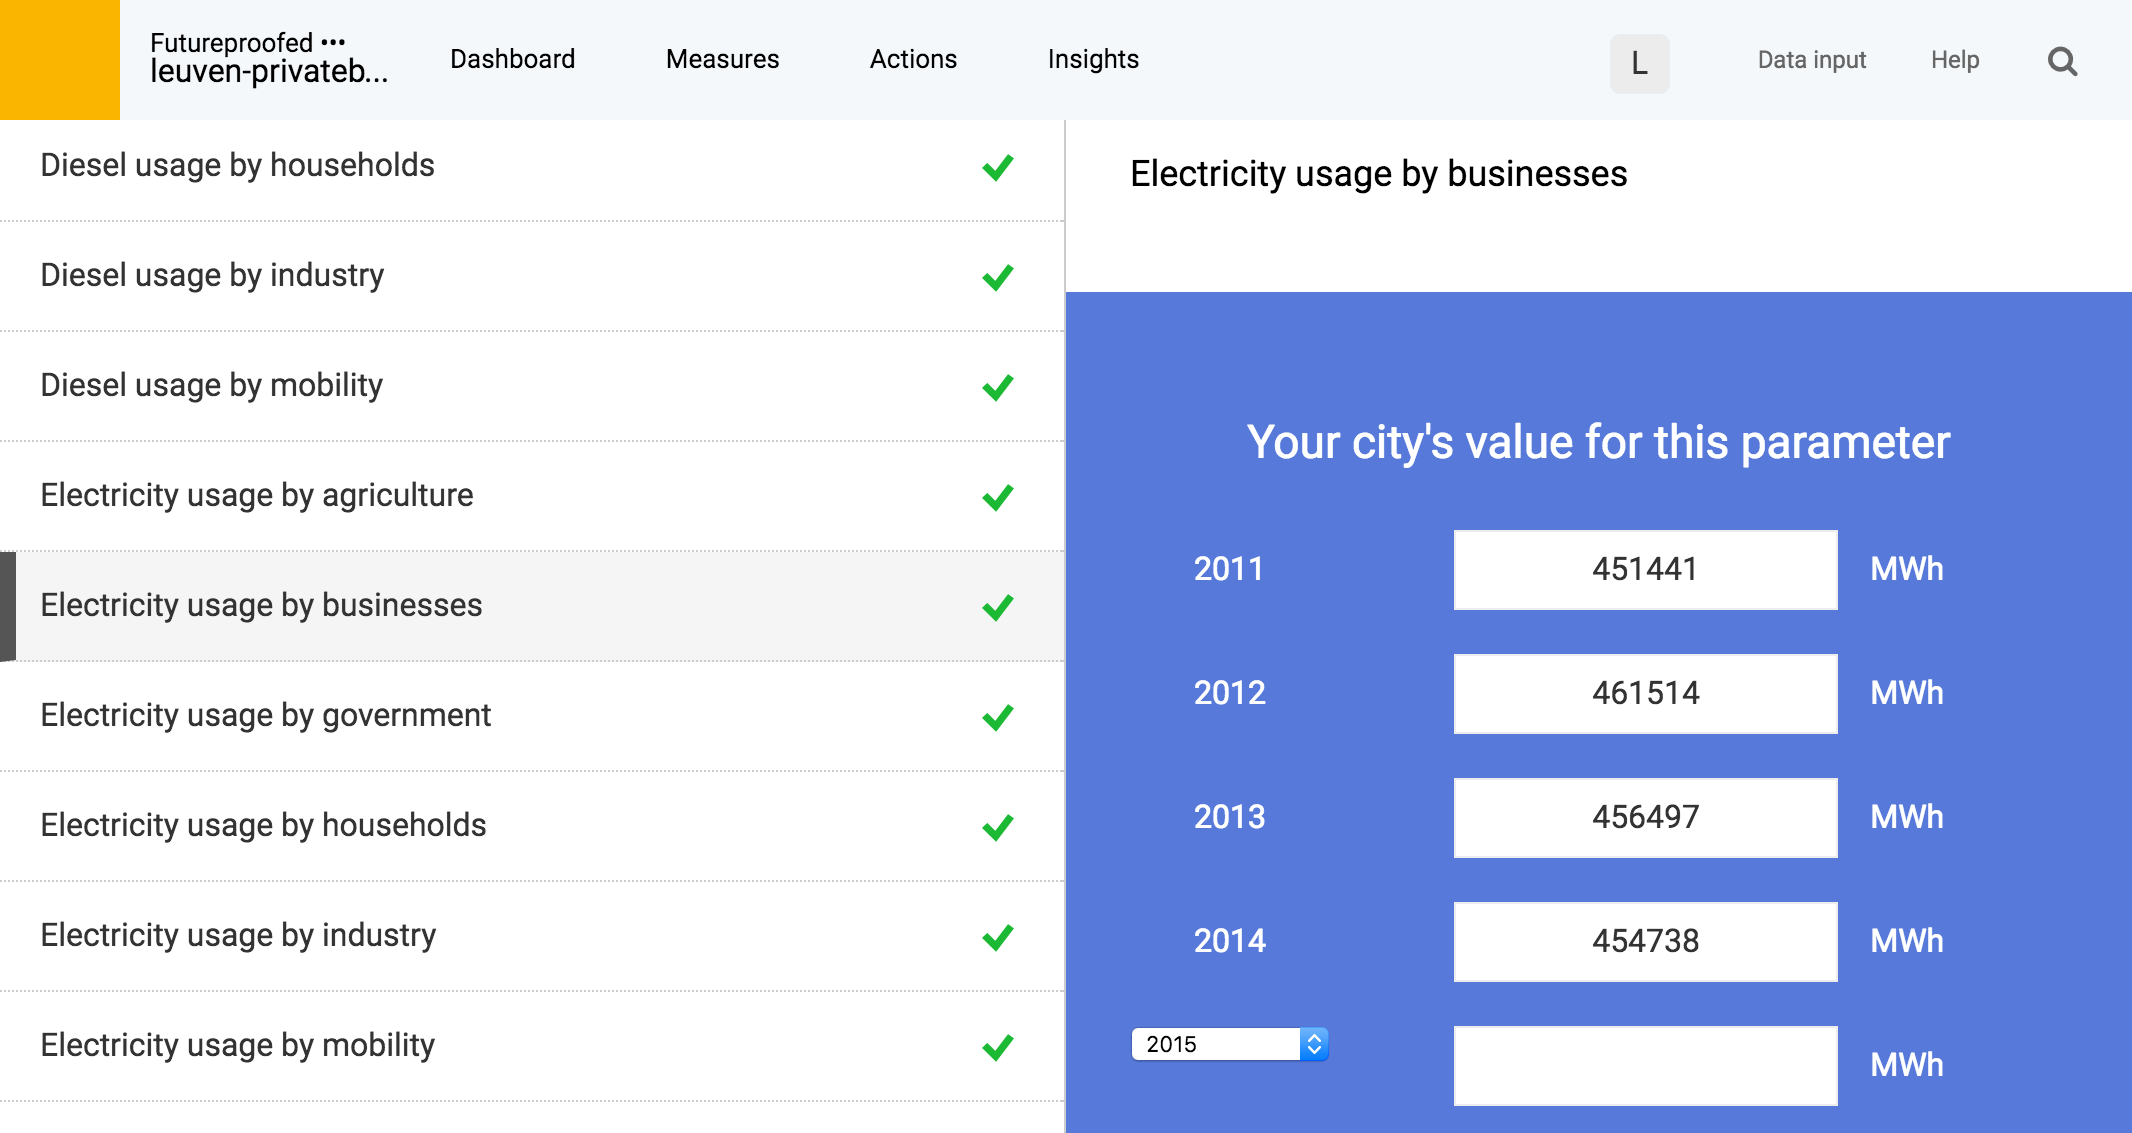Open the L user avatar menu
This screenshot has width=2132, height=1133.
(x=1639, y=64)
